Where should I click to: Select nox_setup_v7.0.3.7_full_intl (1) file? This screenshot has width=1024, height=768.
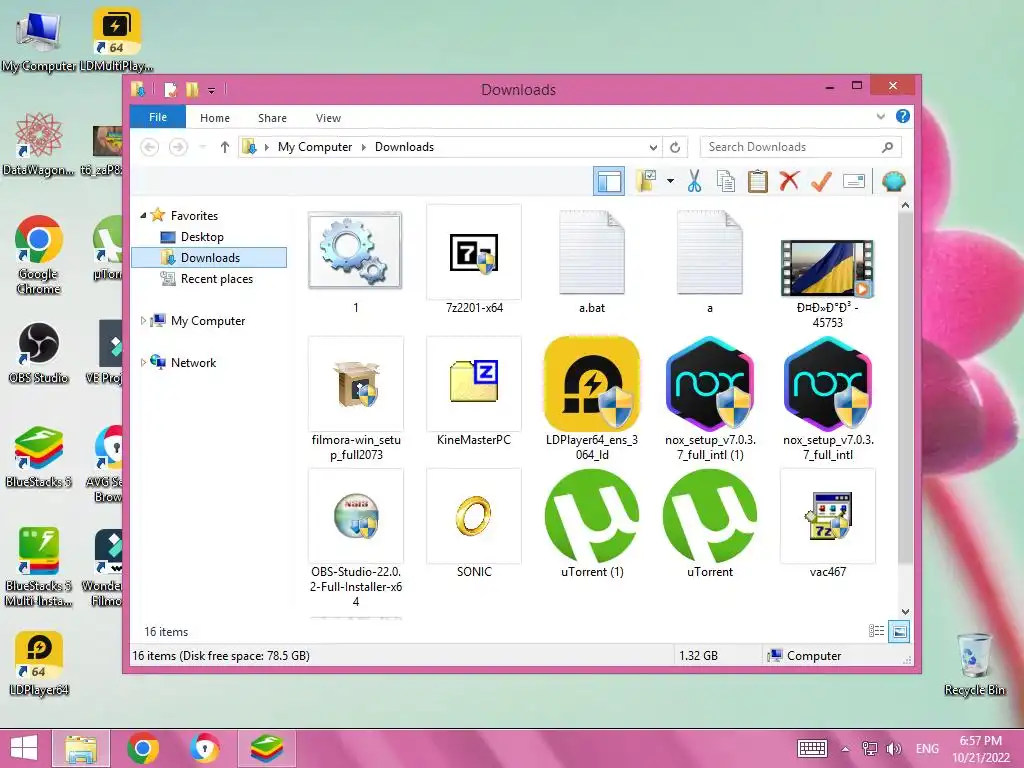710,399
